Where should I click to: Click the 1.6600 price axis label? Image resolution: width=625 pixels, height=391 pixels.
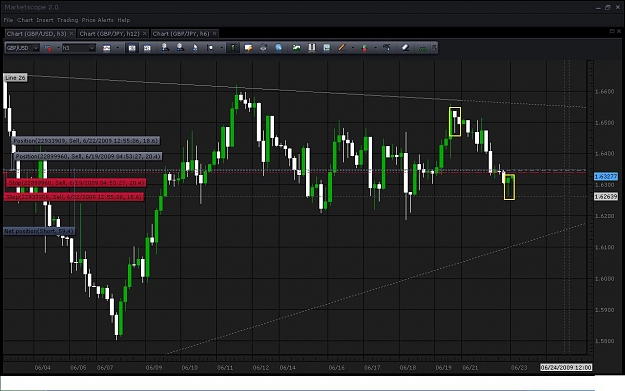[604, 91]
